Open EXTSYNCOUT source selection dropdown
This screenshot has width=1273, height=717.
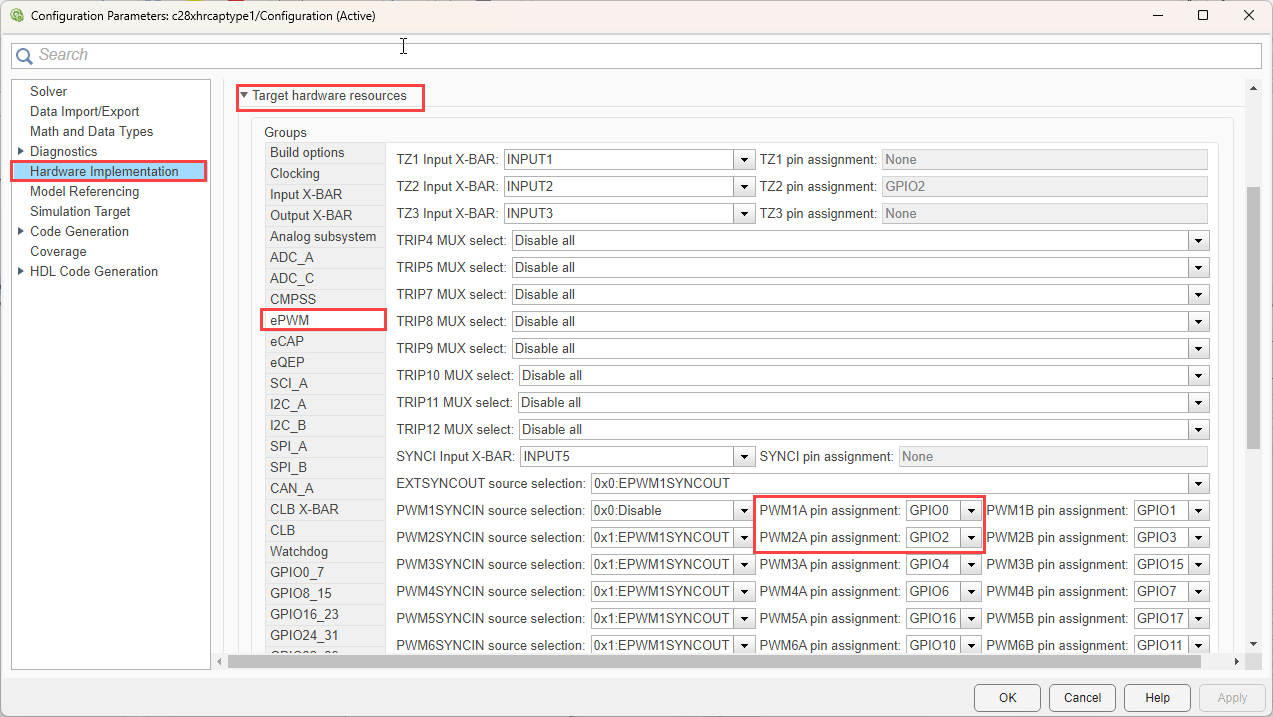point(1198,484)
